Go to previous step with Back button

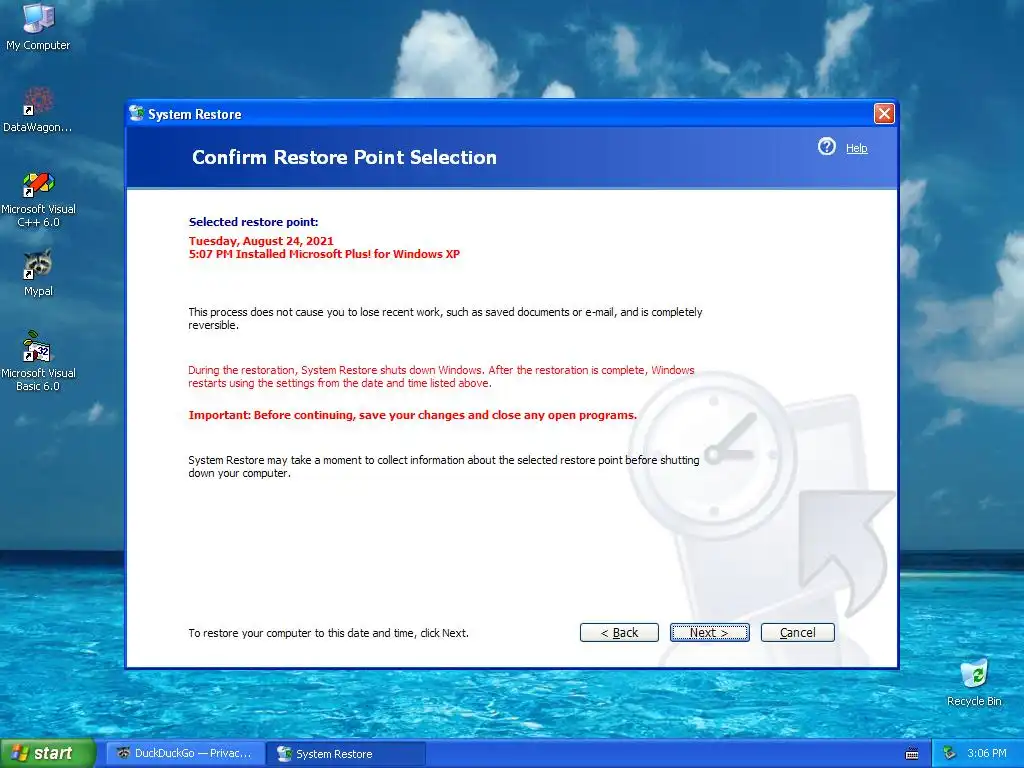[x=619, y=632]
